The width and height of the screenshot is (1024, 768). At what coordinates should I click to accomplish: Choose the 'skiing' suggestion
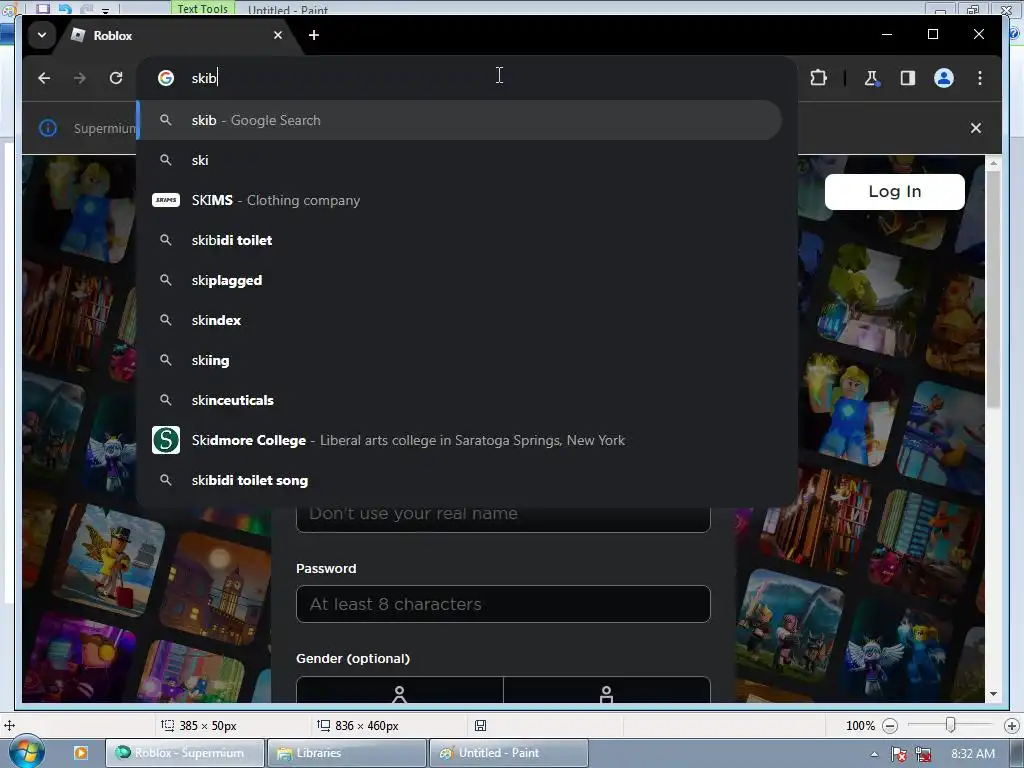click(x=459, y=360)
